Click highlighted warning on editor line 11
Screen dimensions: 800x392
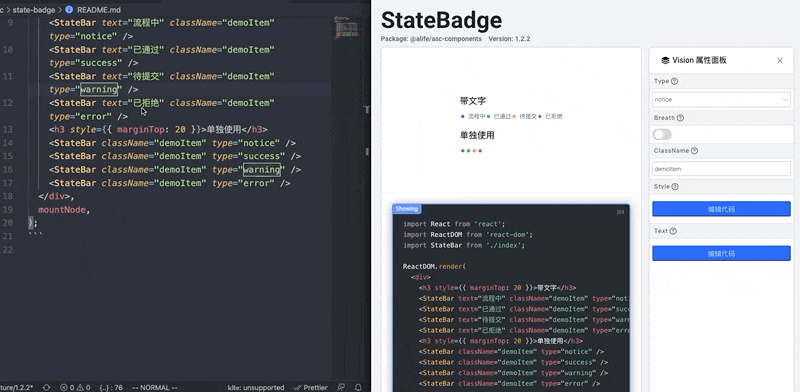pos(99,89)
